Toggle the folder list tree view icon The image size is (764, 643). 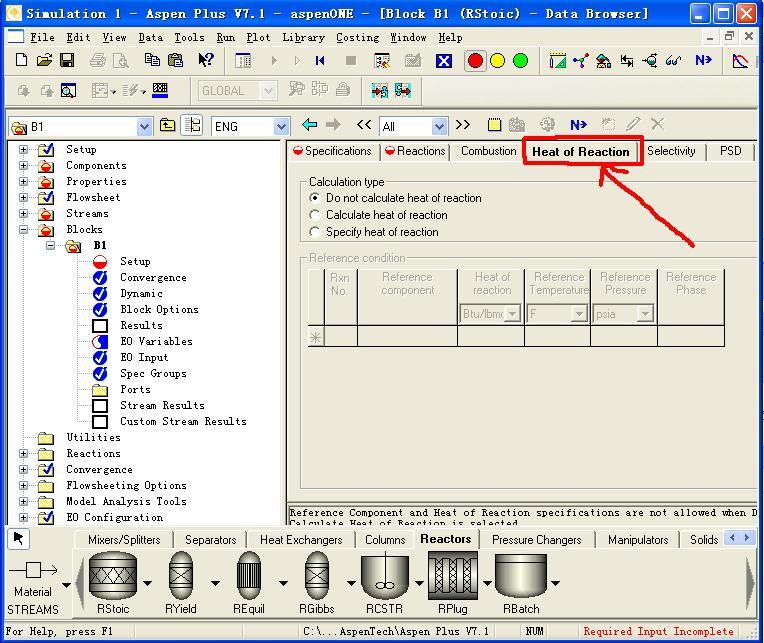point(192,125)
